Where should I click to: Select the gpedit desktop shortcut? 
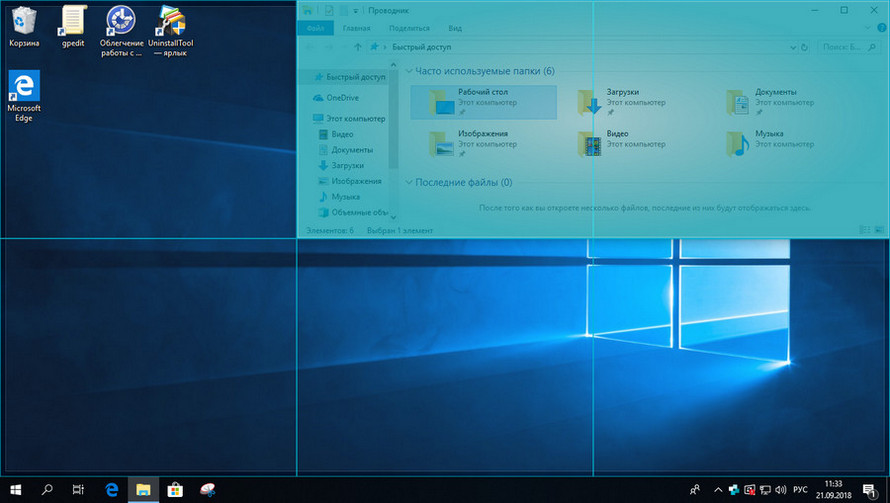click(x=72, y=22)
